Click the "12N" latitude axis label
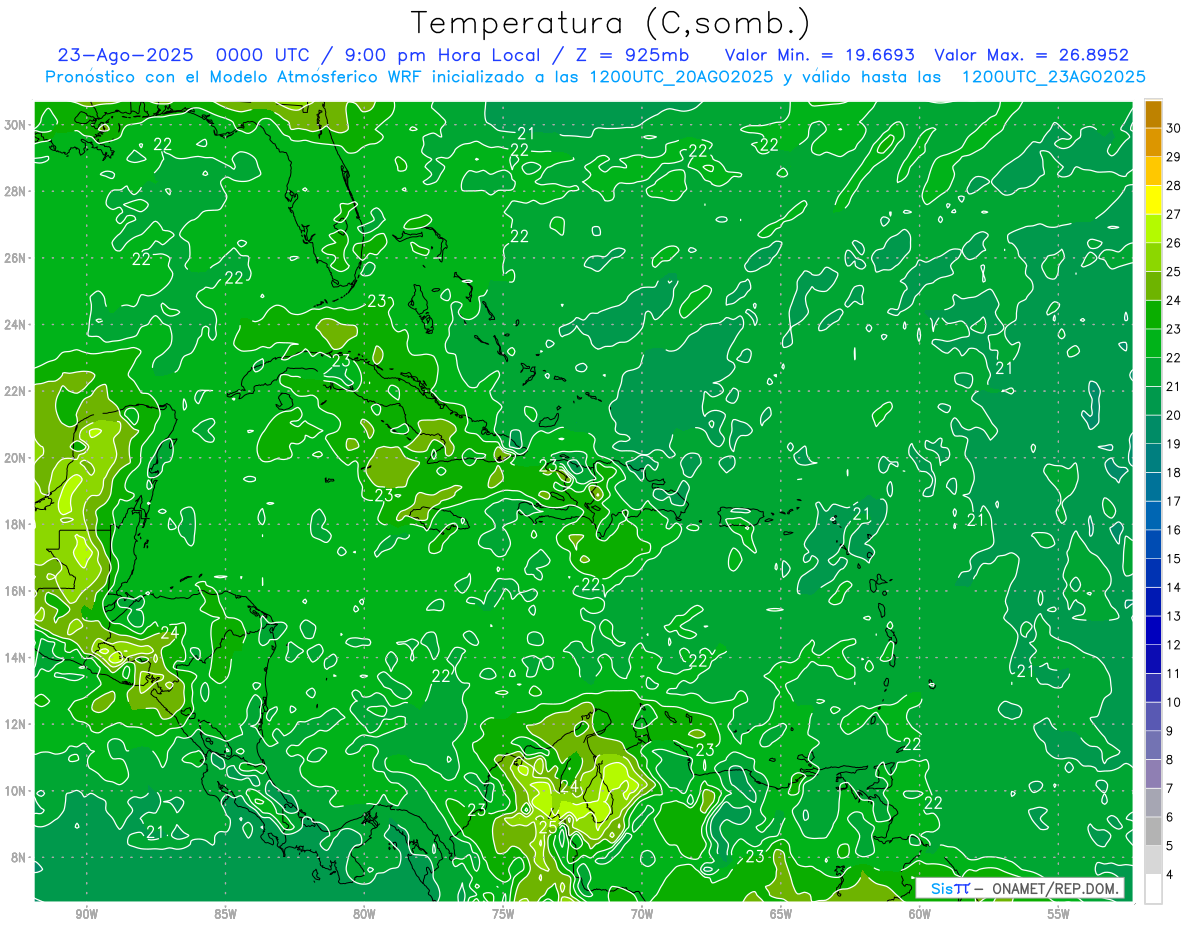The width and height of the screenshot is (1200, 927). (15, 724)
